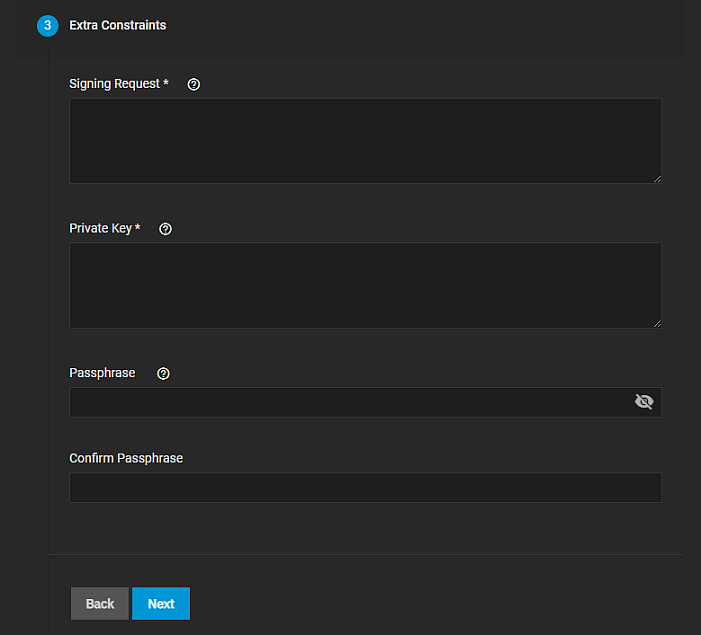
Task: Click the Private Key textarea resize handle
Action: tap(657, 323)
